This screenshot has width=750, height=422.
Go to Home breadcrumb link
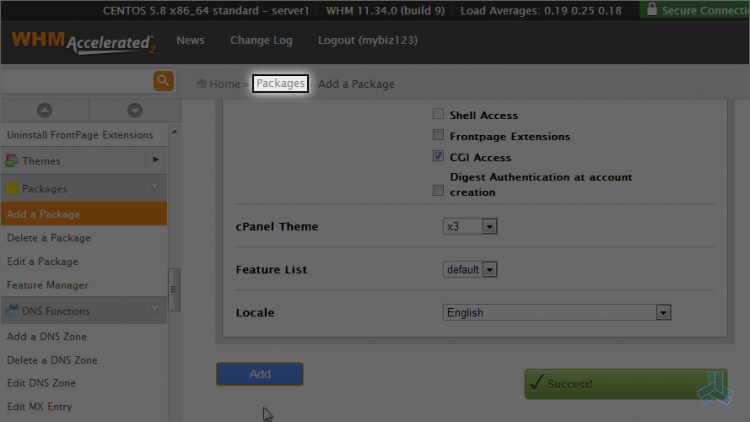pyautogui.click(x=224, y=84)
